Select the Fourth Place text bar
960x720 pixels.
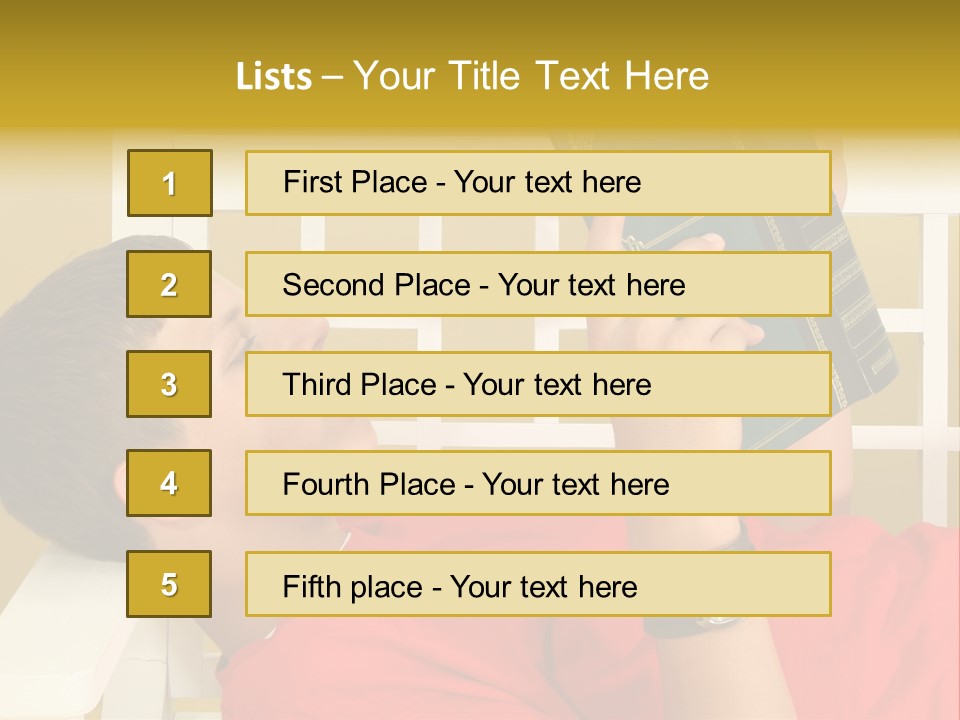click(x=538, y=483)
